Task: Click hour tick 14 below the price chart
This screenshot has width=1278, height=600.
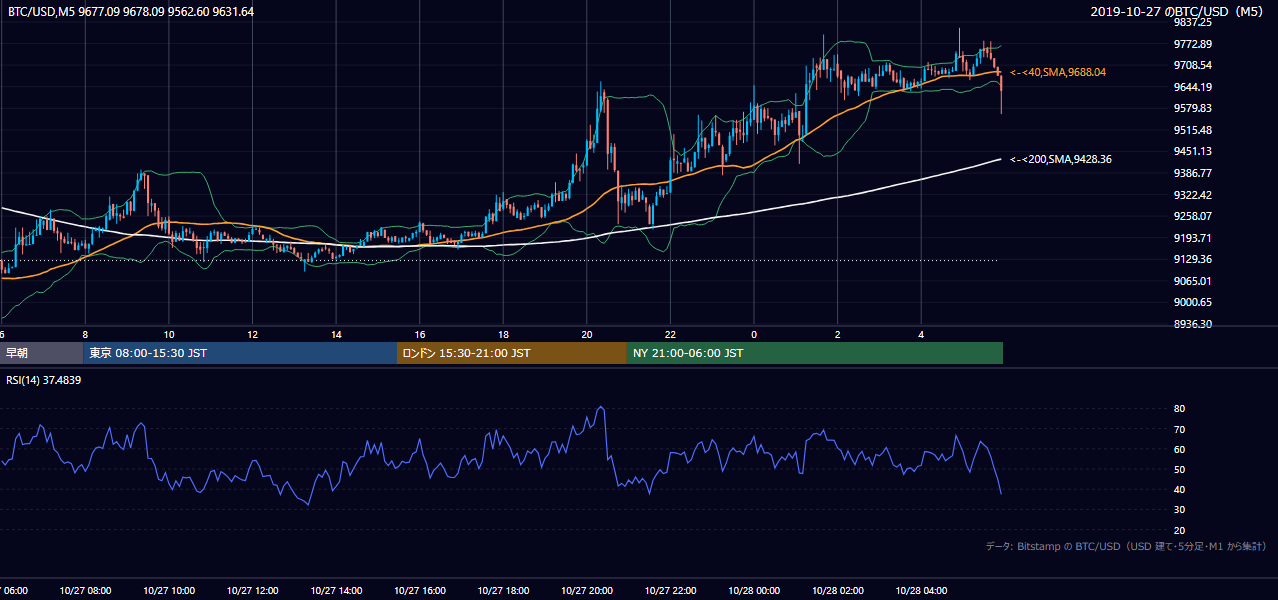Action: click(336, 334)
